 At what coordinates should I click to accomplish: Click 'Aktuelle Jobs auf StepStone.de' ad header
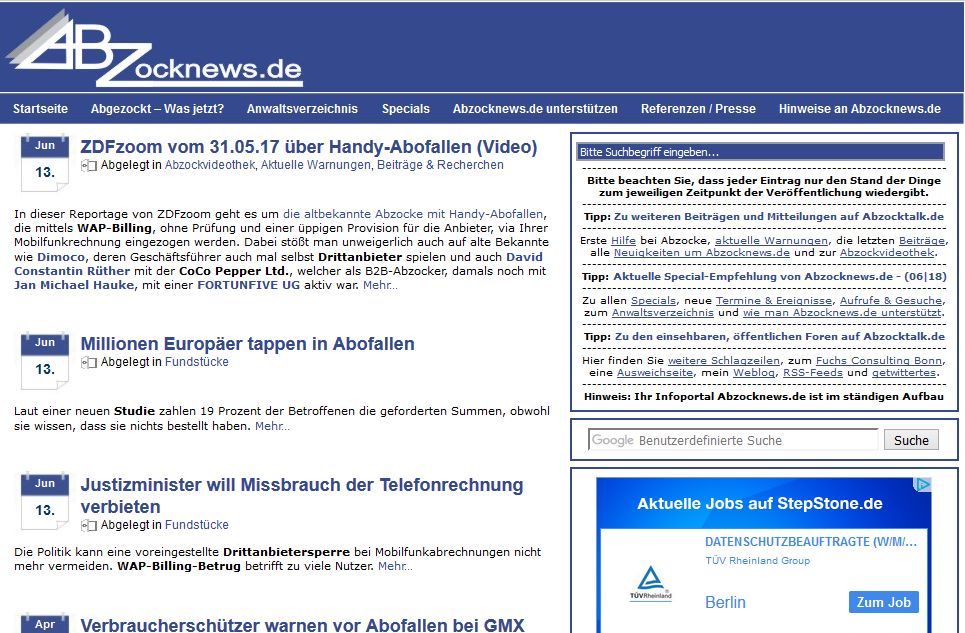pos(759,504)
